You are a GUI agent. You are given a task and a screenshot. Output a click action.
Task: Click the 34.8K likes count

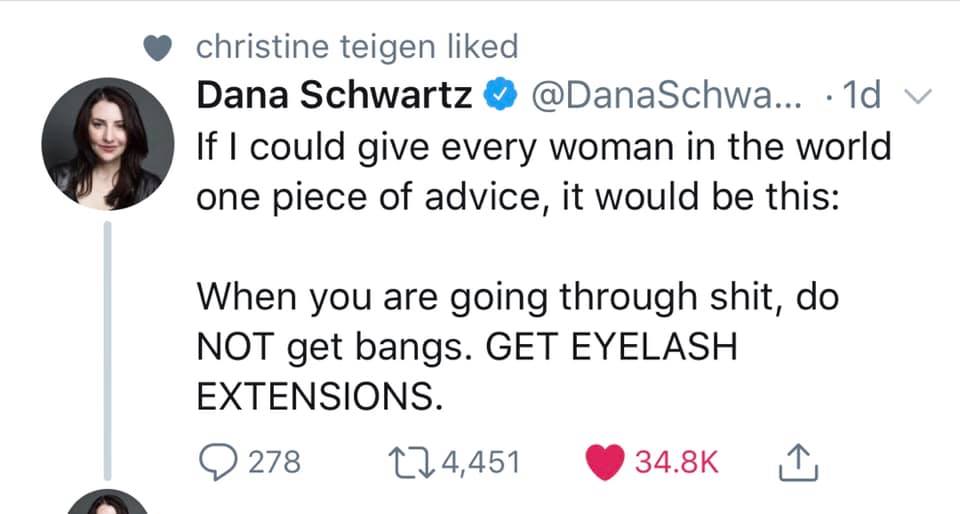pyautogui.click(x=678, y=462)
